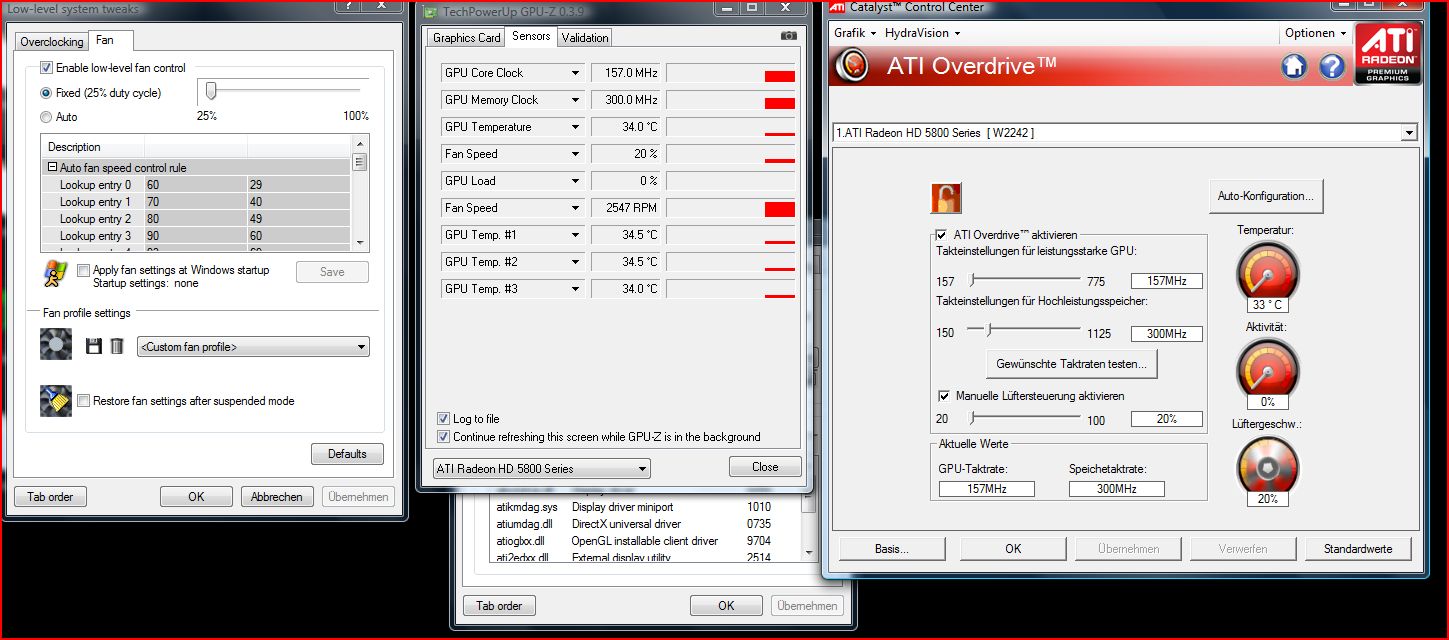Click Auto-Konfiguration button
1449x640 pixels.
[1266, 196]
